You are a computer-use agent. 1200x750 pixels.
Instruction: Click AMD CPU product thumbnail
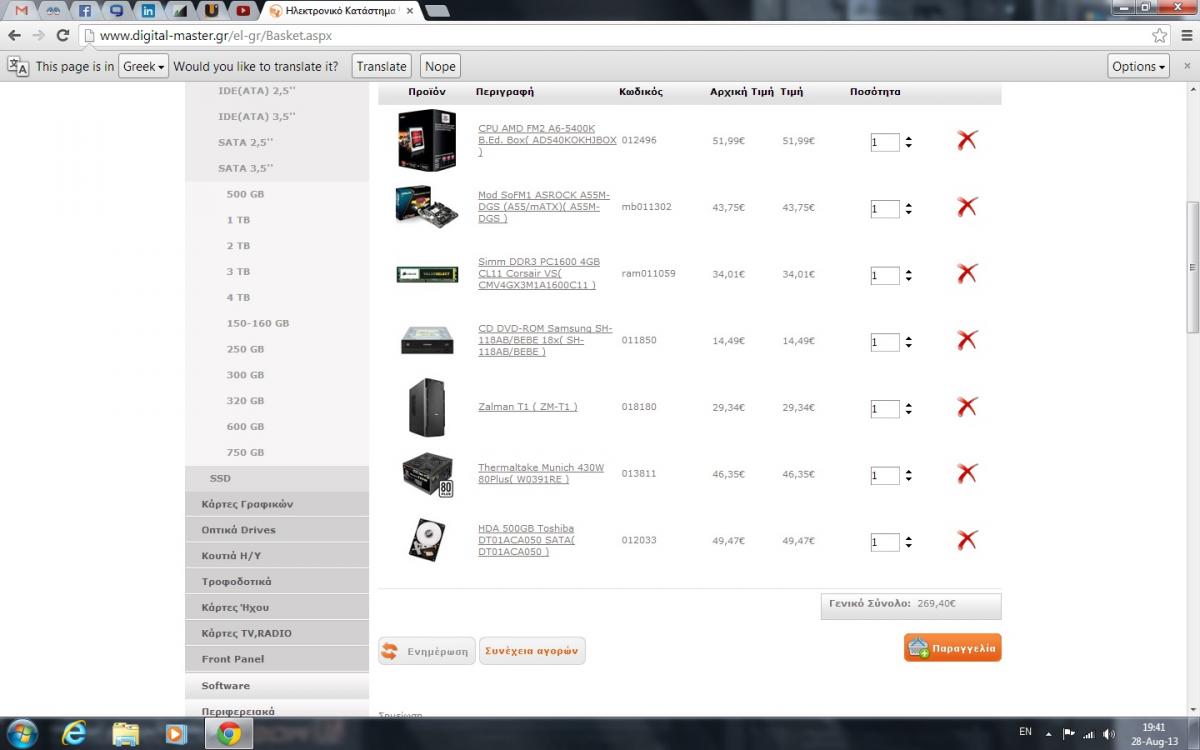click(427, 140)
